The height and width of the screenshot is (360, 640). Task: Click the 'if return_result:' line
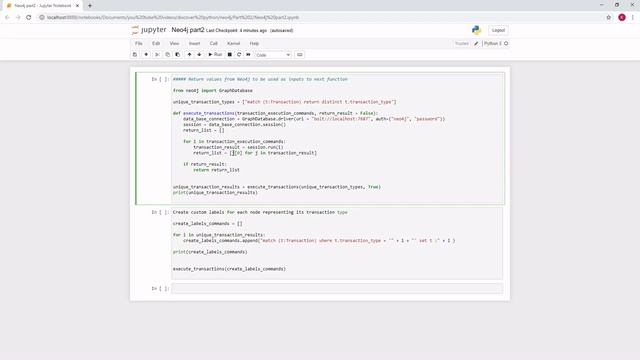click(x=205, y=164)
